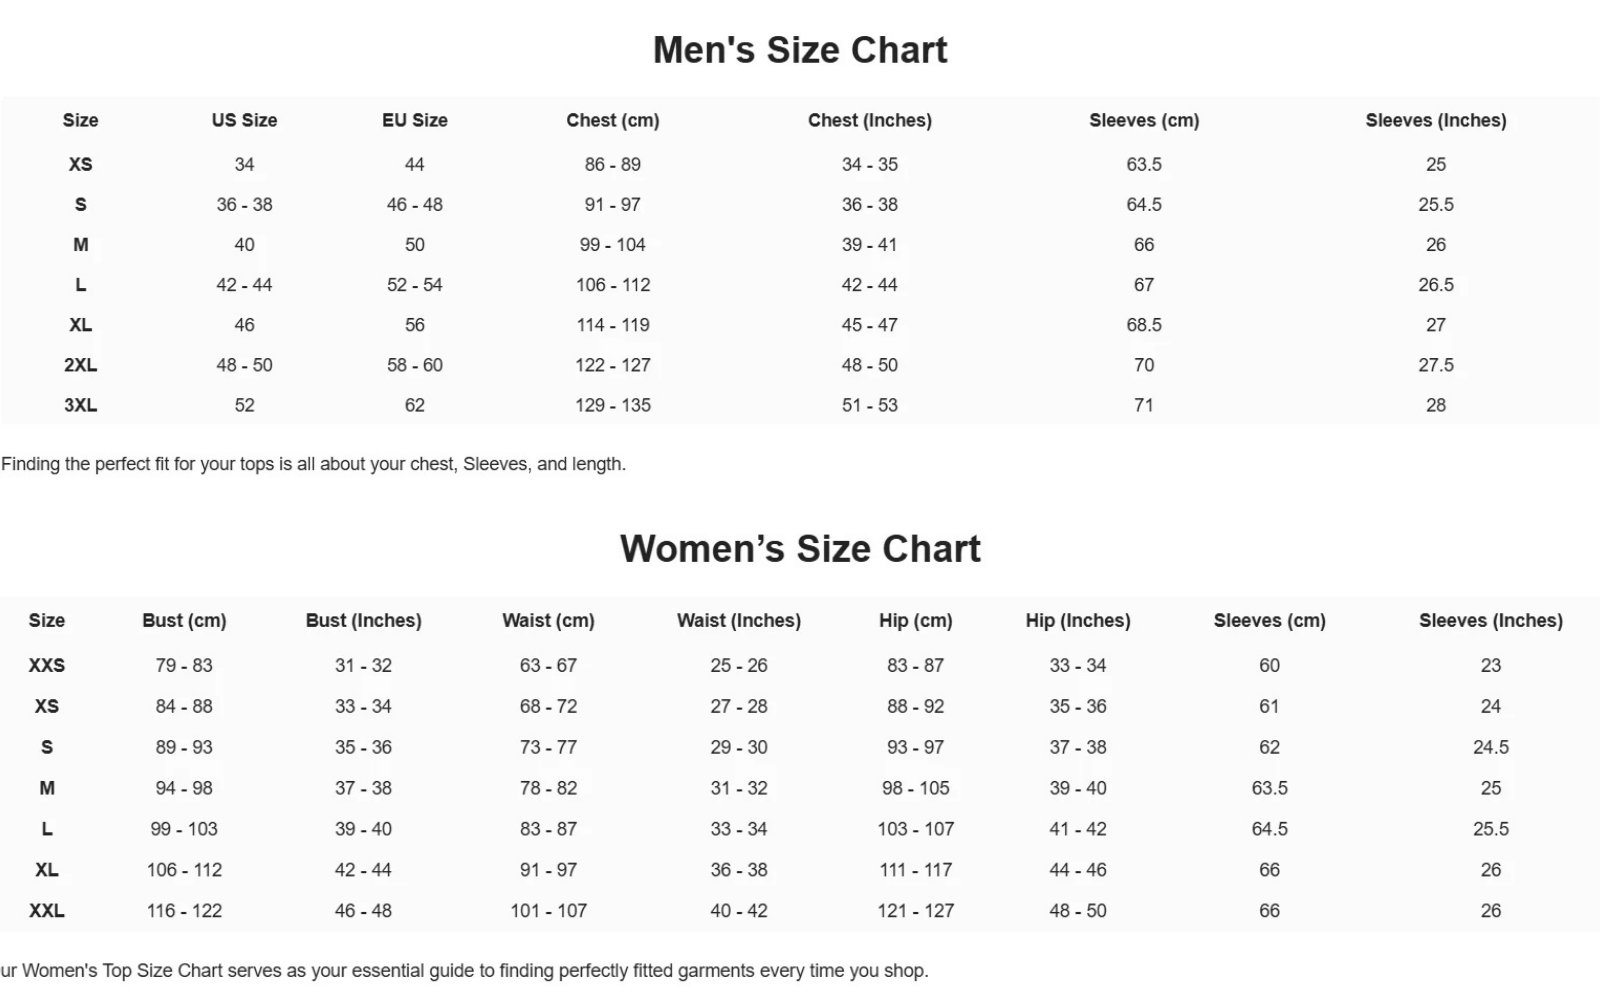Click the Chest (Inches) column header
The width and height of the screenshot is (1600, 1000).
pos(869,120)
